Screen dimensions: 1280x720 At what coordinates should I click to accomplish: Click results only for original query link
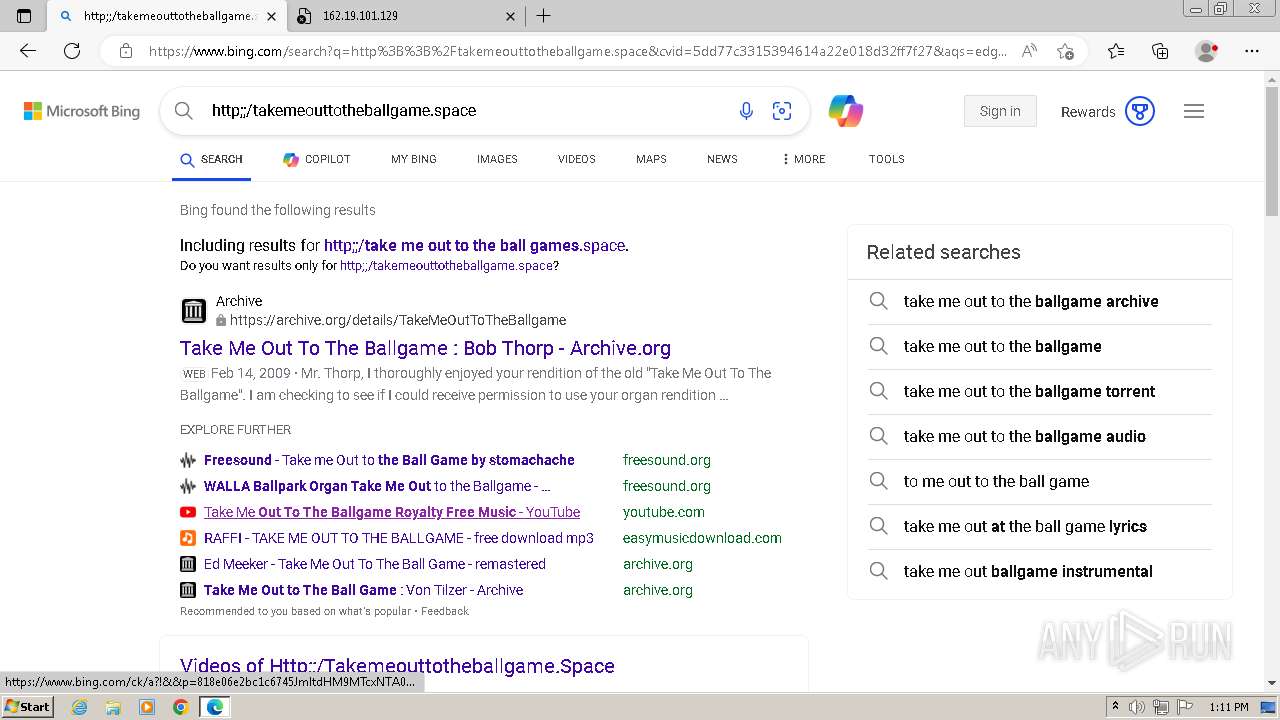tap(446, 266)
